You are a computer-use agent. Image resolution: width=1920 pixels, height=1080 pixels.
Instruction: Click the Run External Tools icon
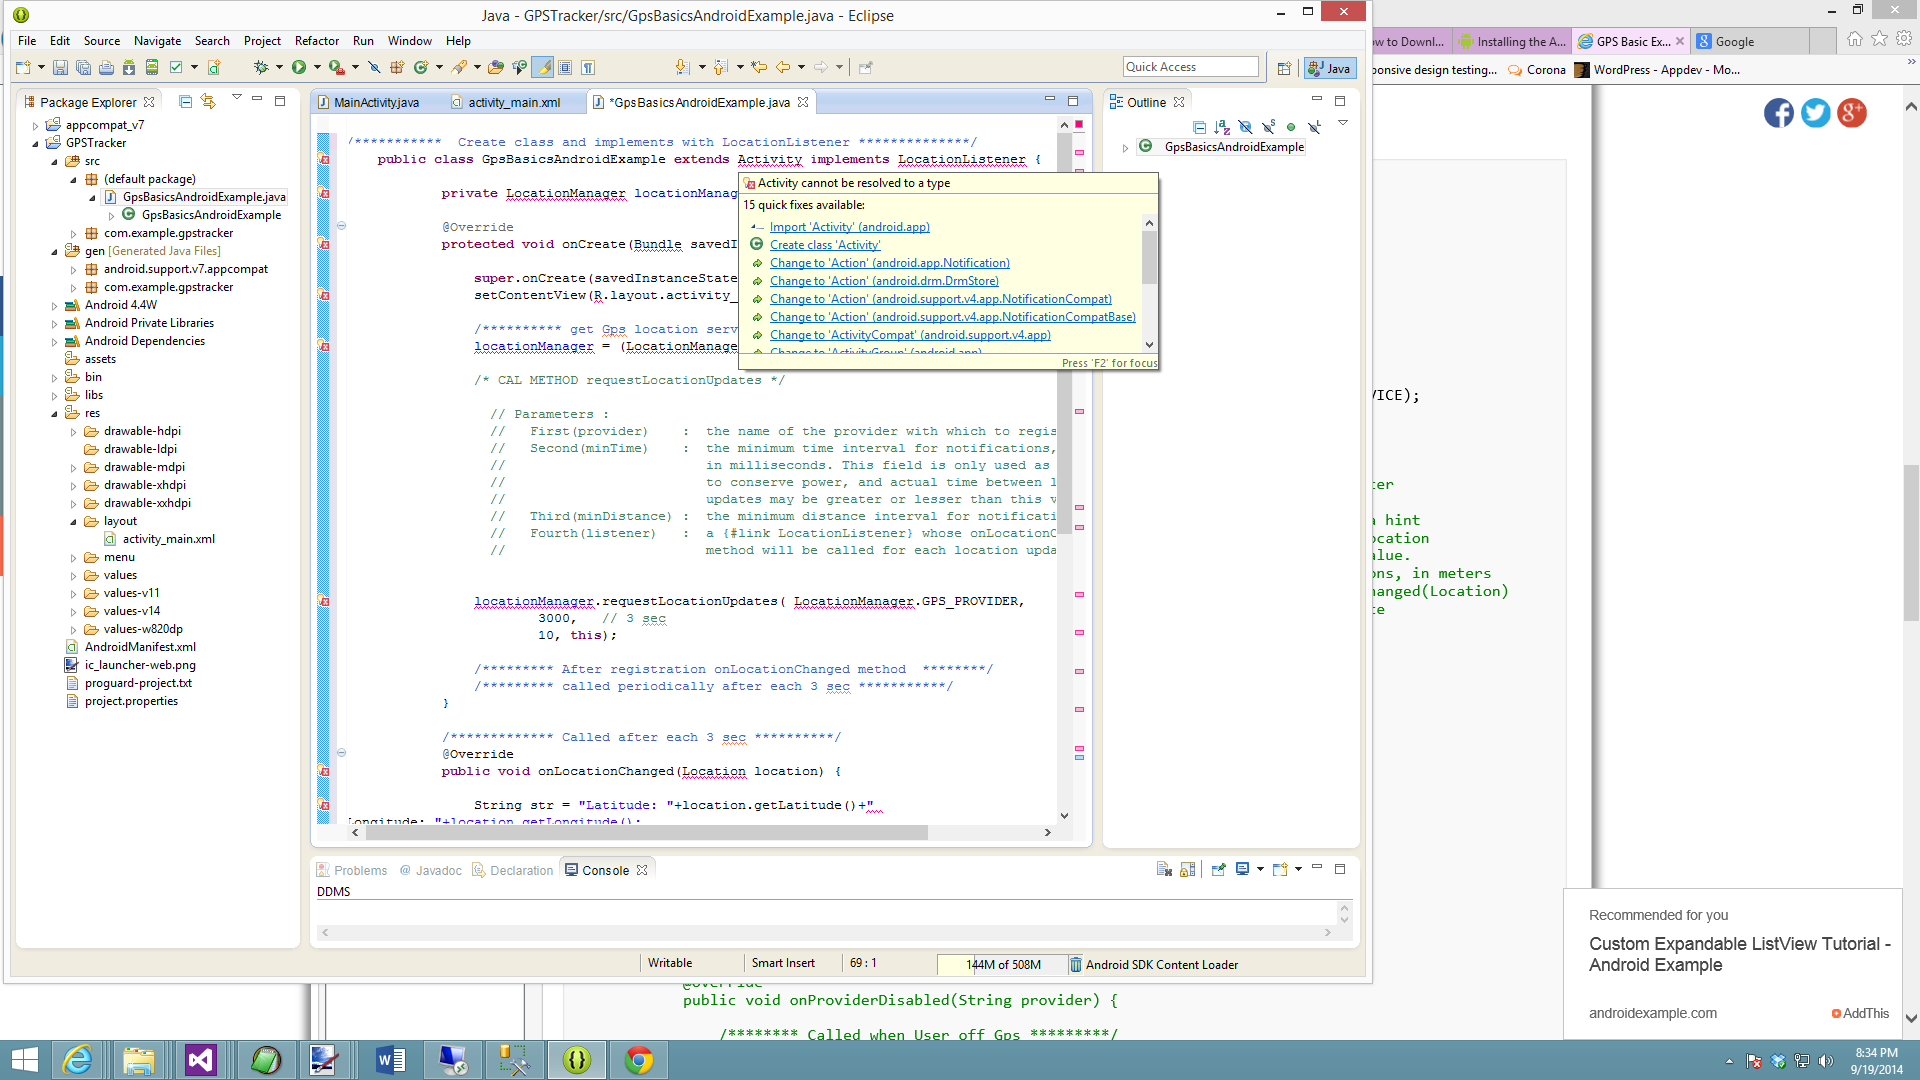[337, 67]
